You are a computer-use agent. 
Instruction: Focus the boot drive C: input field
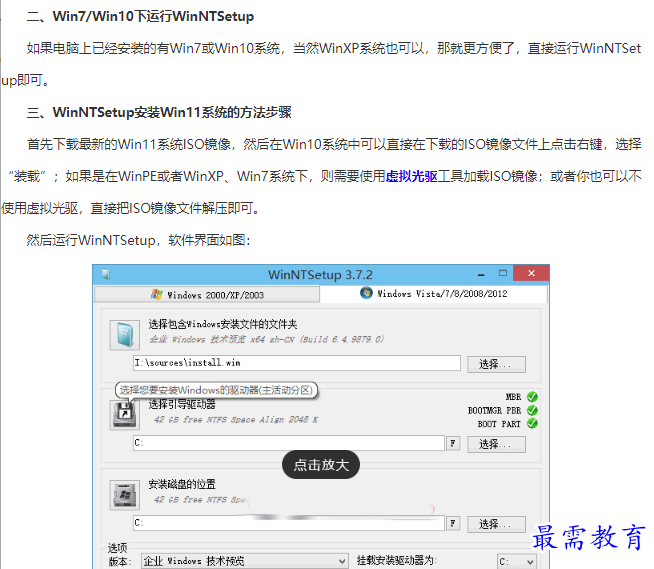[289, 443]
